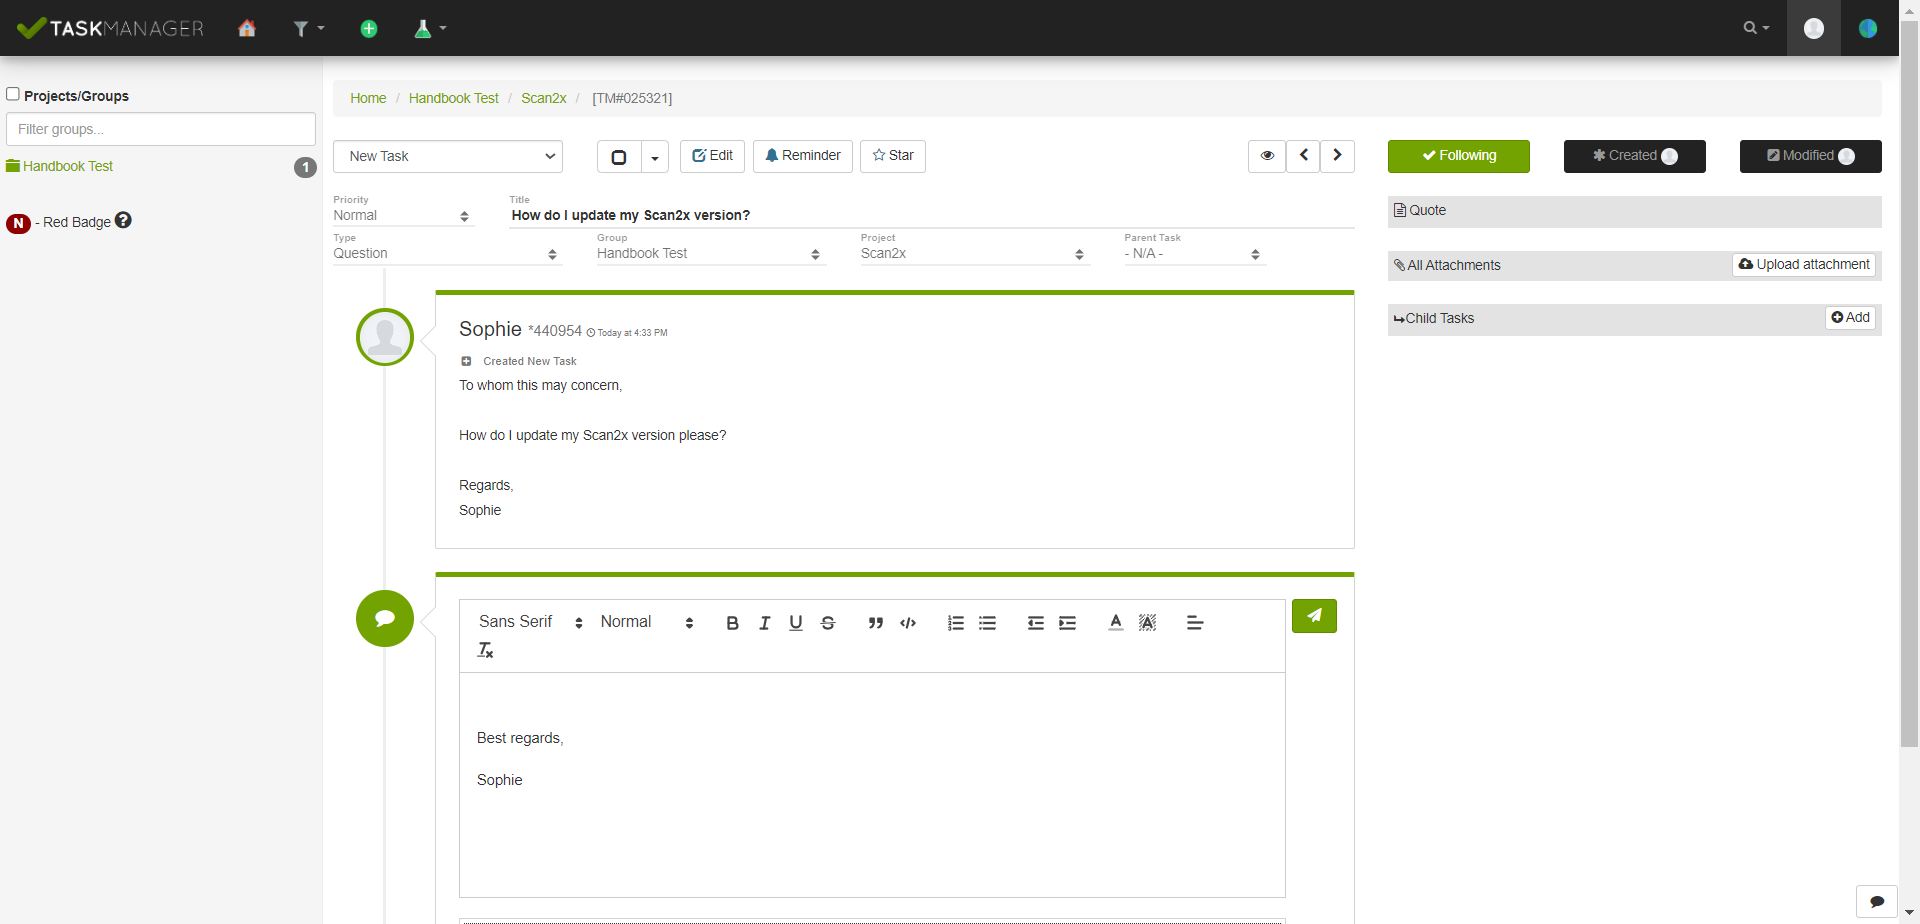Send the reply with paper plane button
Viewport: 1920px width, 924px height.
click(1314, 616)
